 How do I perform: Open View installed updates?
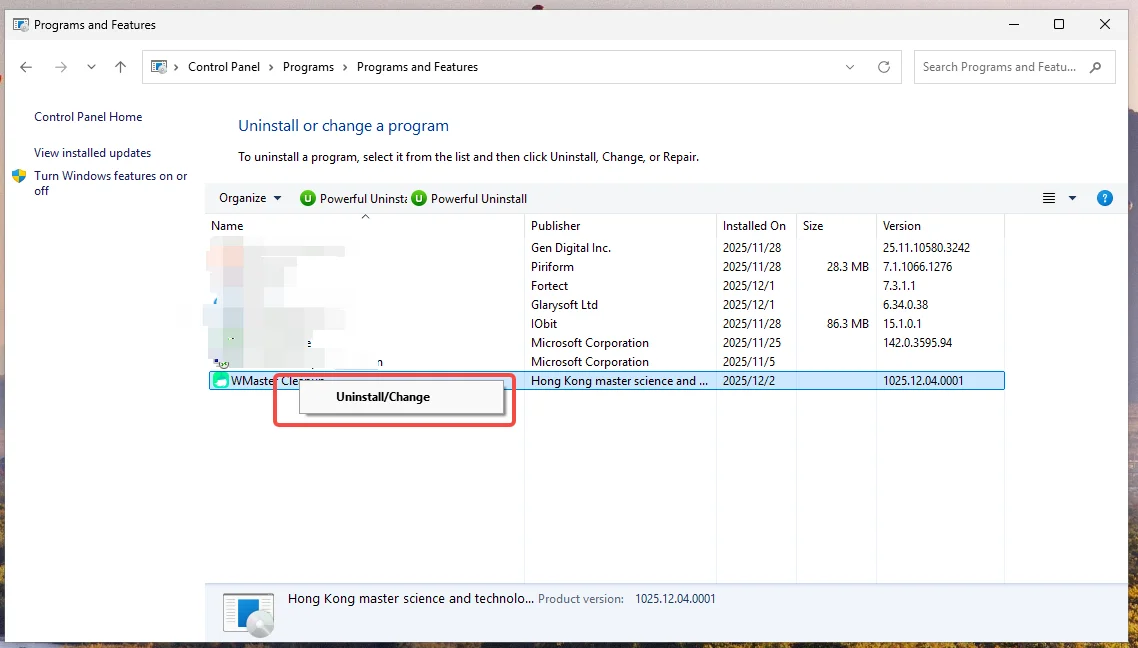(x=92, y=152)
